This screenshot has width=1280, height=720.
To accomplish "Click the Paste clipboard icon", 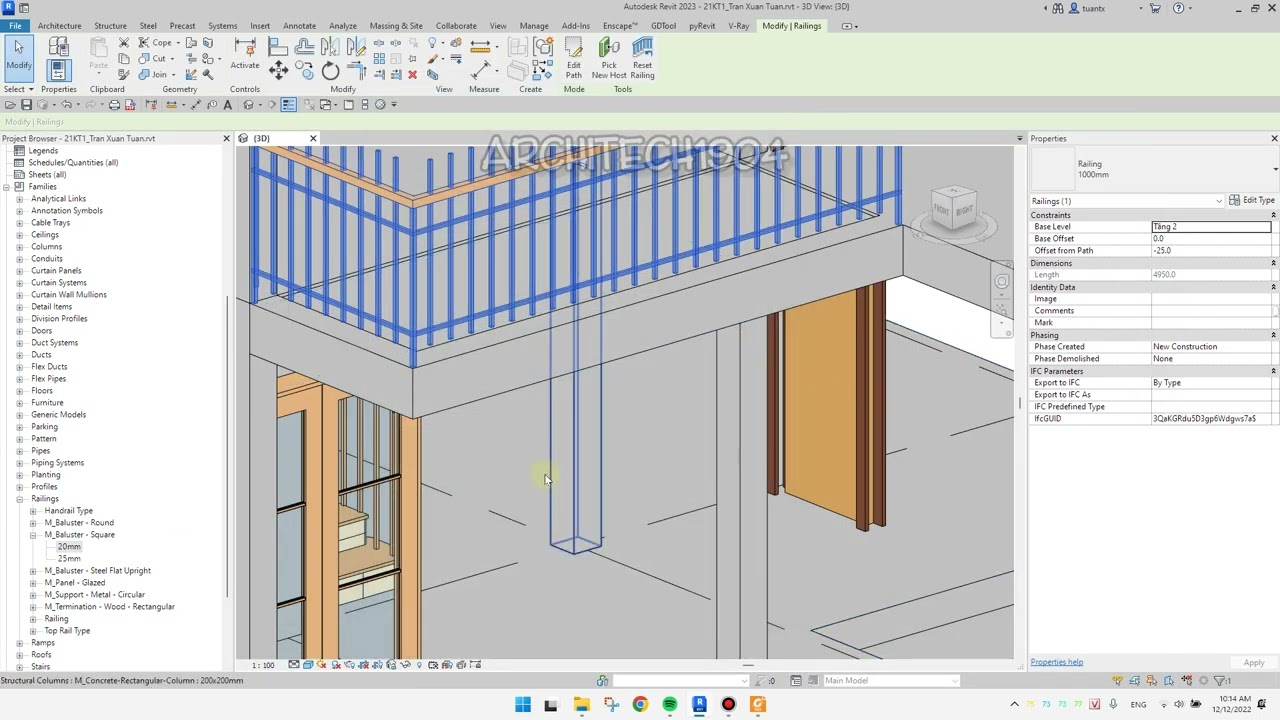I will click(x=98, y=52).
